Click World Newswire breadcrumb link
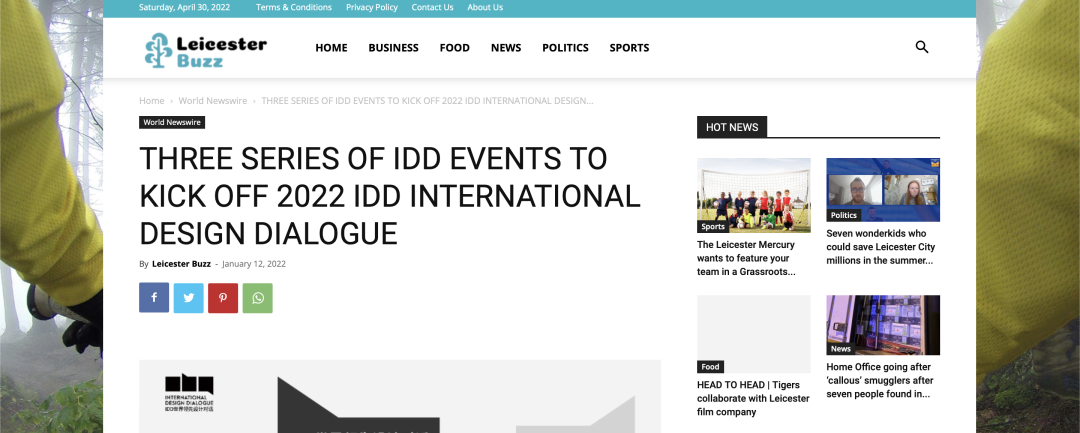Image resolution: width=1080 pixels, height=433 pixels. click(x=213, y=101)
